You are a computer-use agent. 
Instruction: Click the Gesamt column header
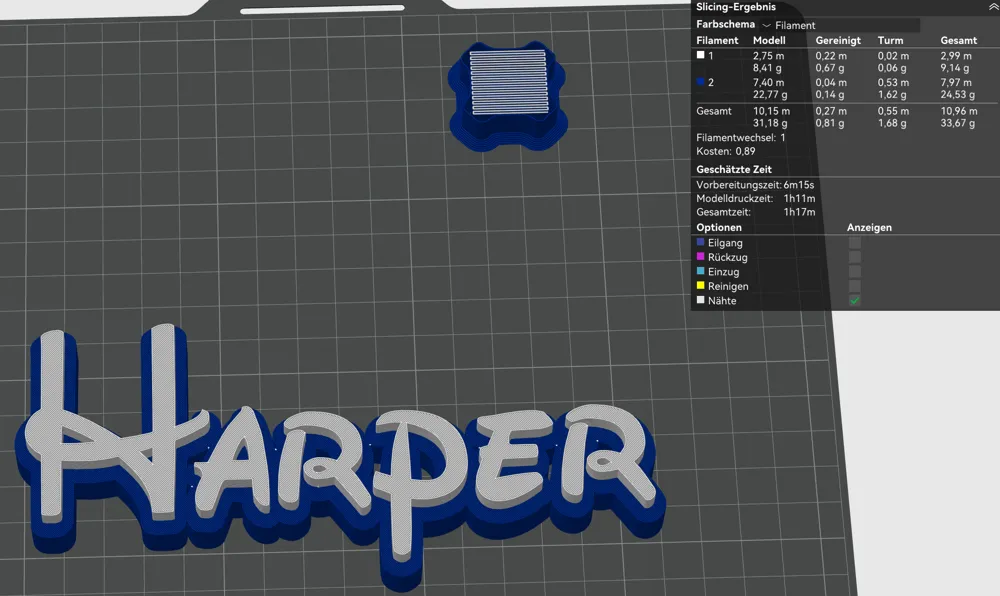(959, 40)
